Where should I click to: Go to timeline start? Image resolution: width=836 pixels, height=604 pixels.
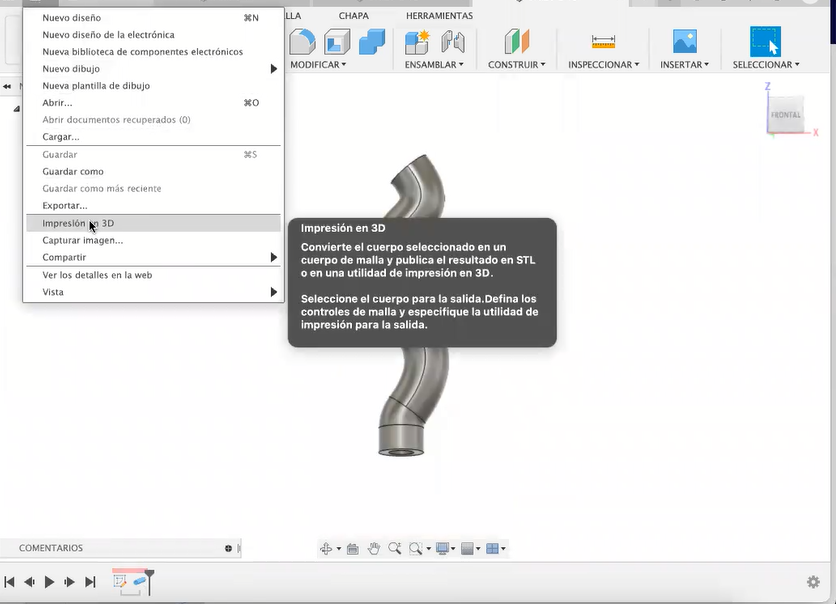coord(9,582)
